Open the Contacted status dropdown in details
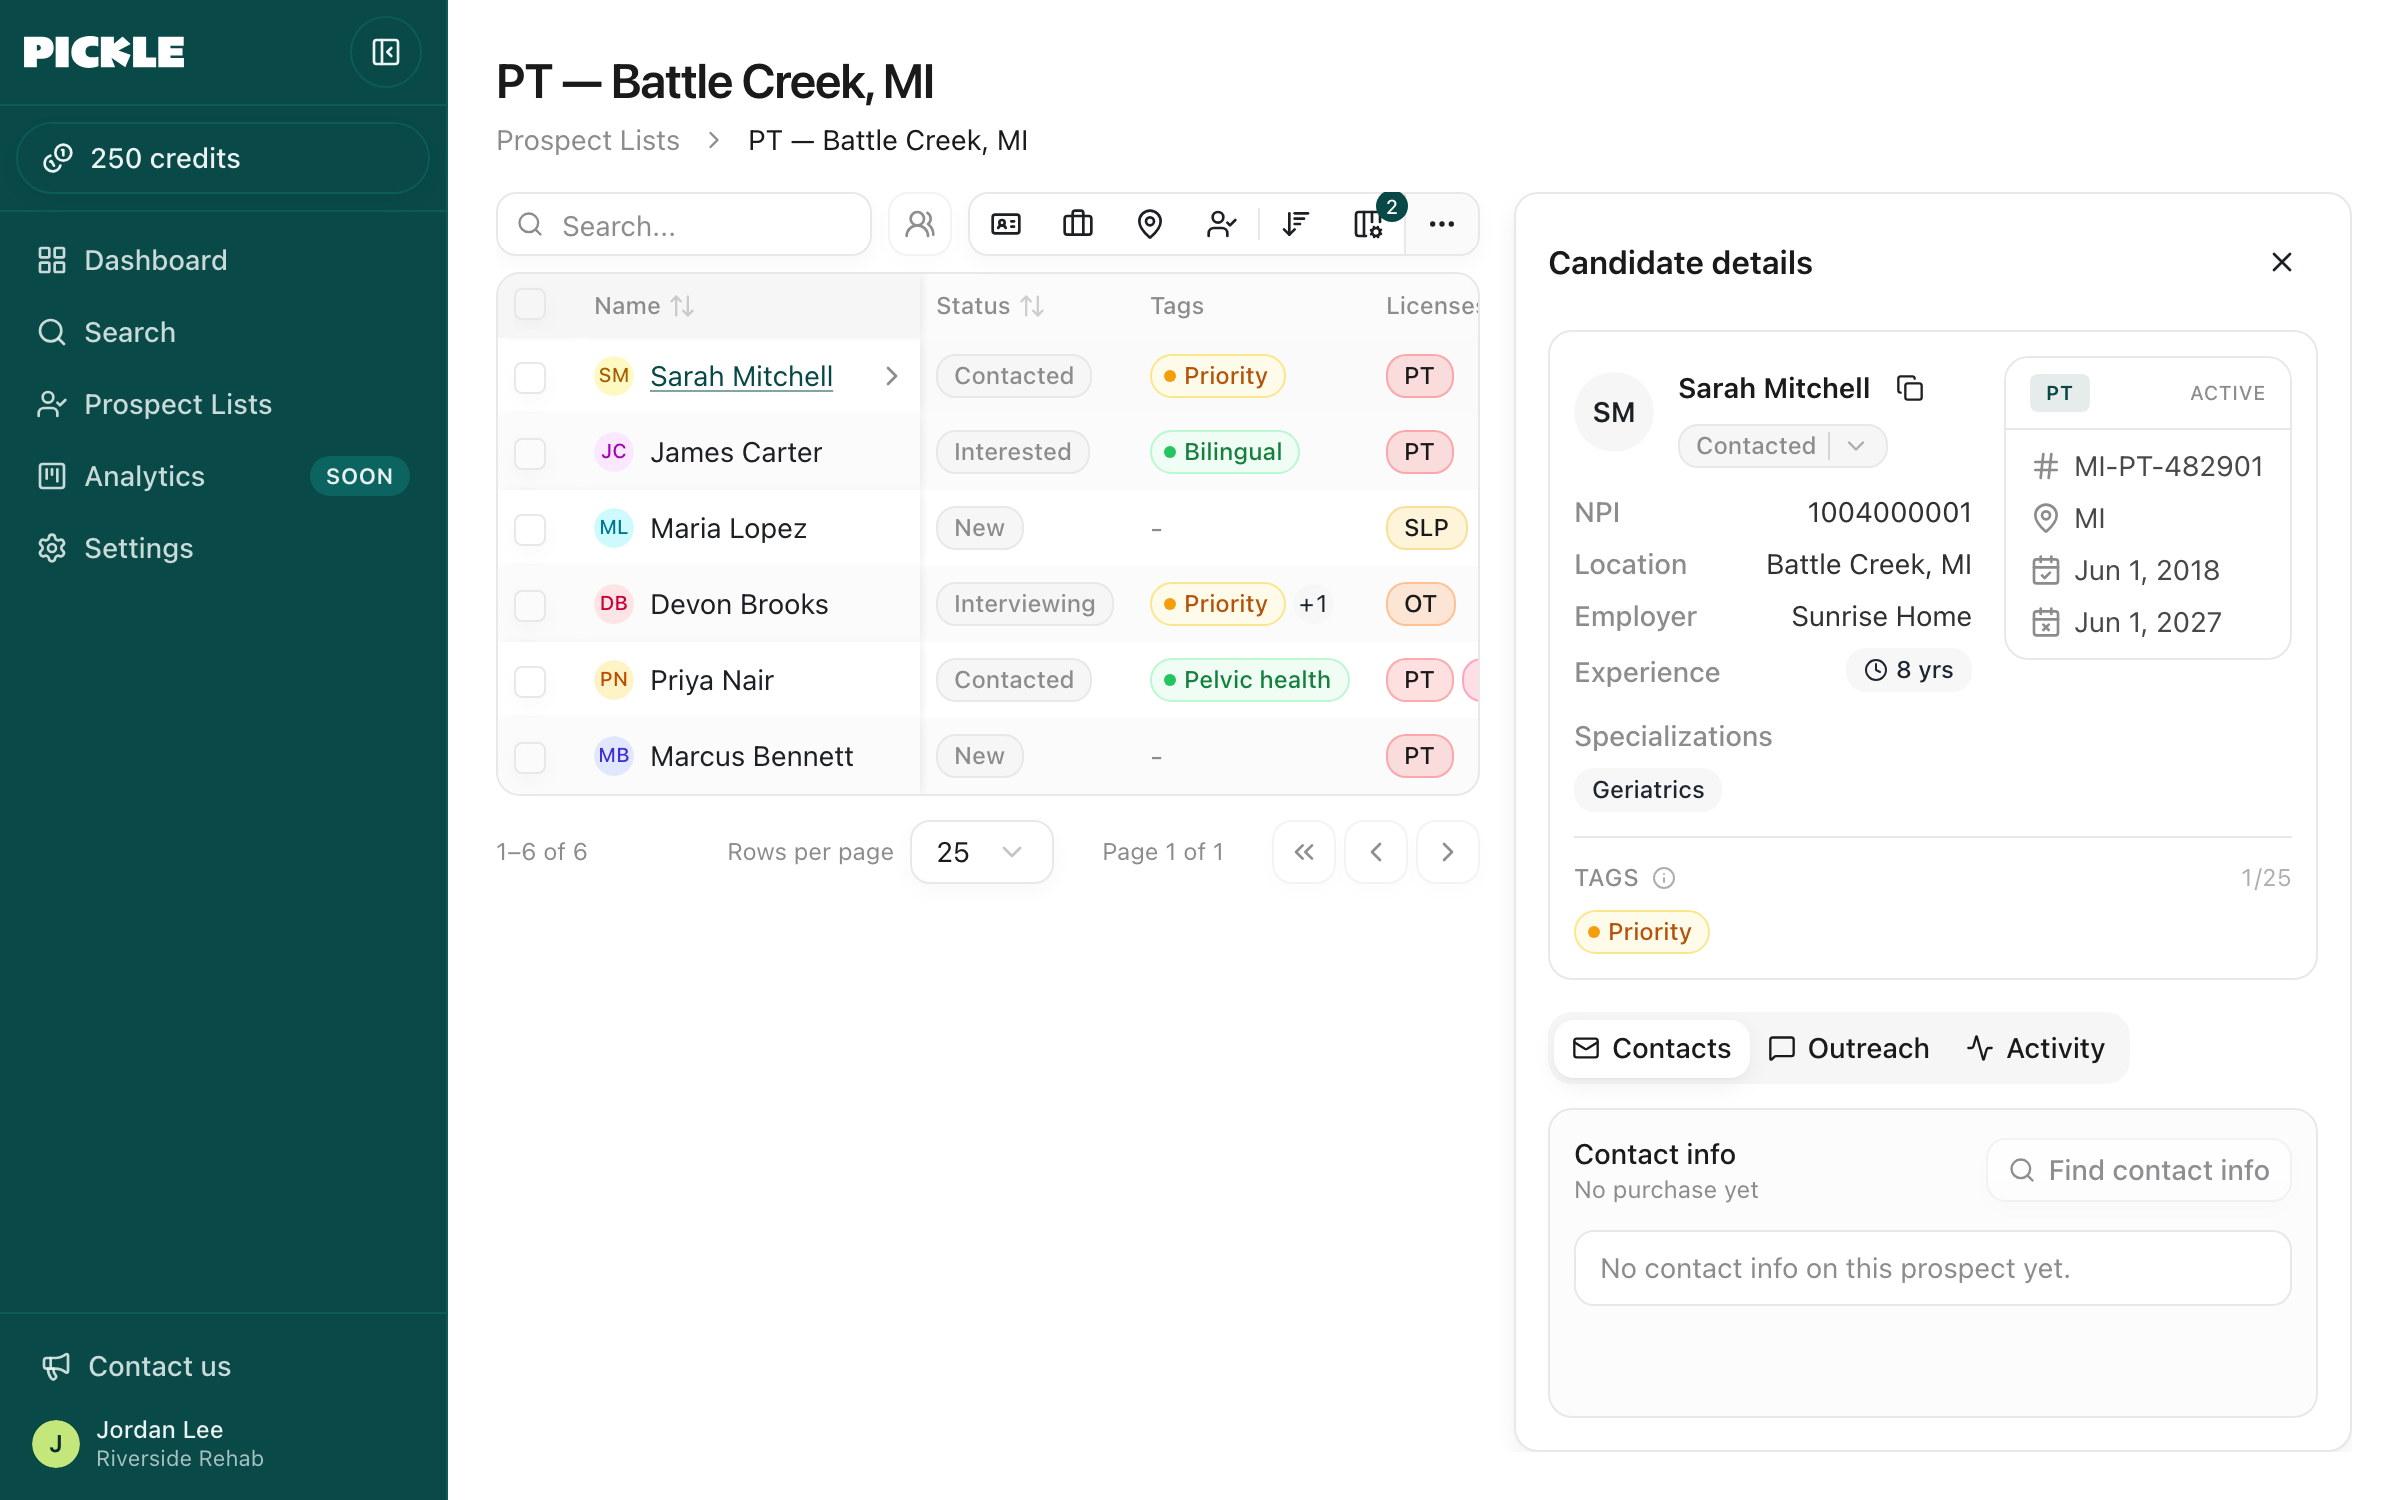2400x1500 pixels. tap(1782, 446)
